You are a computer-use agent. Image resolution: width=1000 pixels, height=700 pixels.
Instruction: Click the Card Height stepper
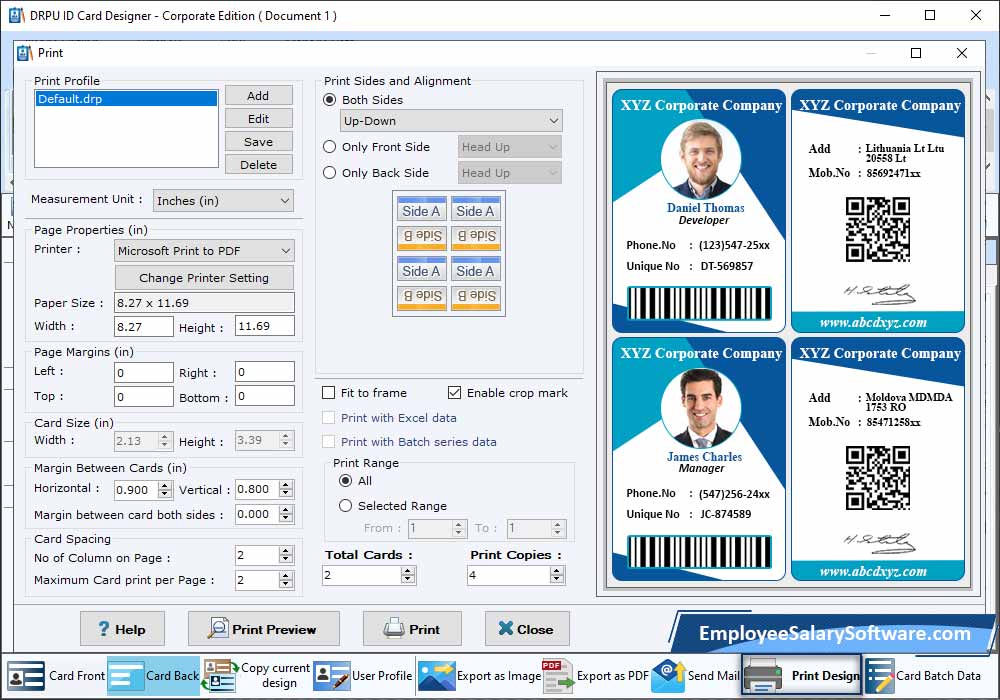pos(285,440)
